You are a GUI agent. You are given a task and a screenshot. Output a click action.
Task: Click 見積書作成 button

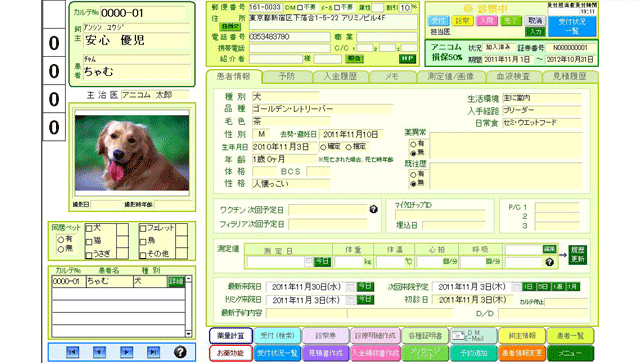tap(326, 353)
